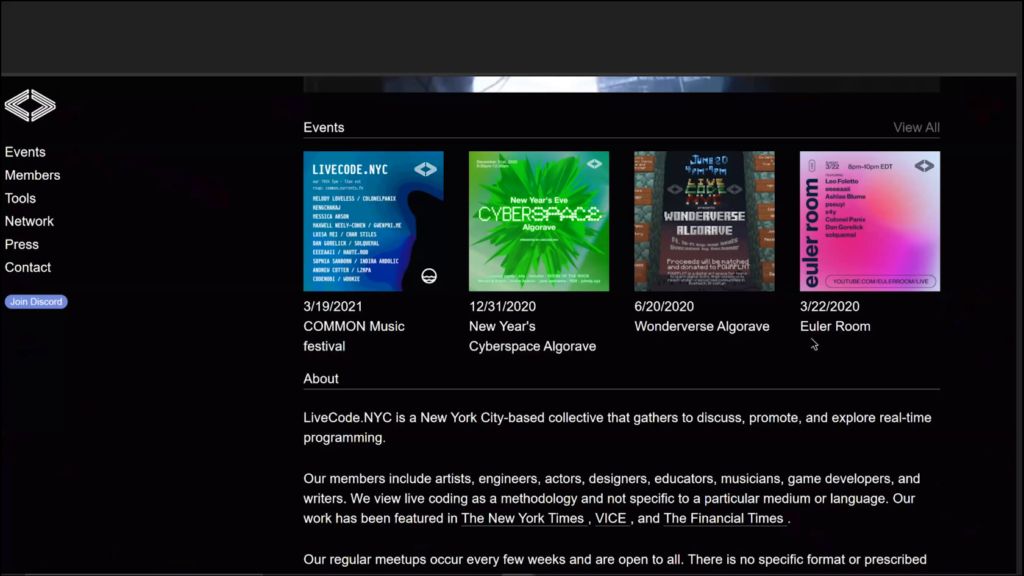Click the date 3/19/2021
Viewport: 1024px width, 576px height.
(332, 306)
